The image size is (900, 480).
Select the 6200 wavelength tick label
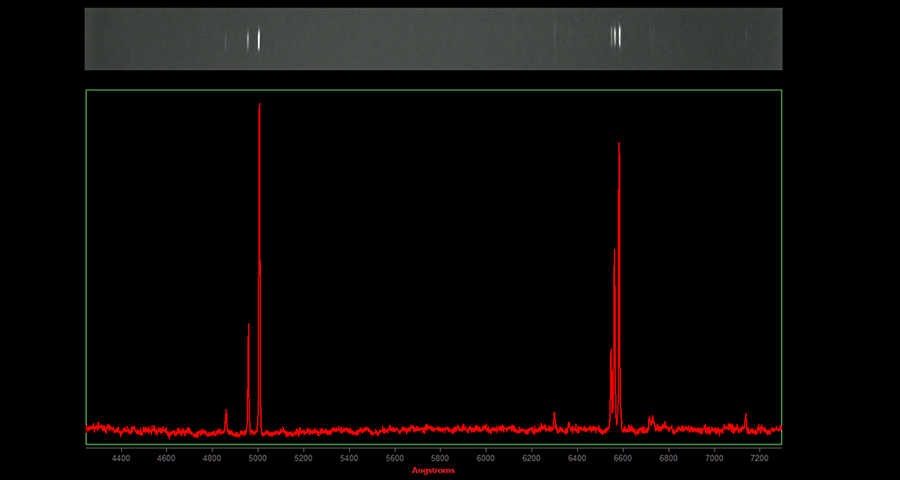[x=531, y=458]
